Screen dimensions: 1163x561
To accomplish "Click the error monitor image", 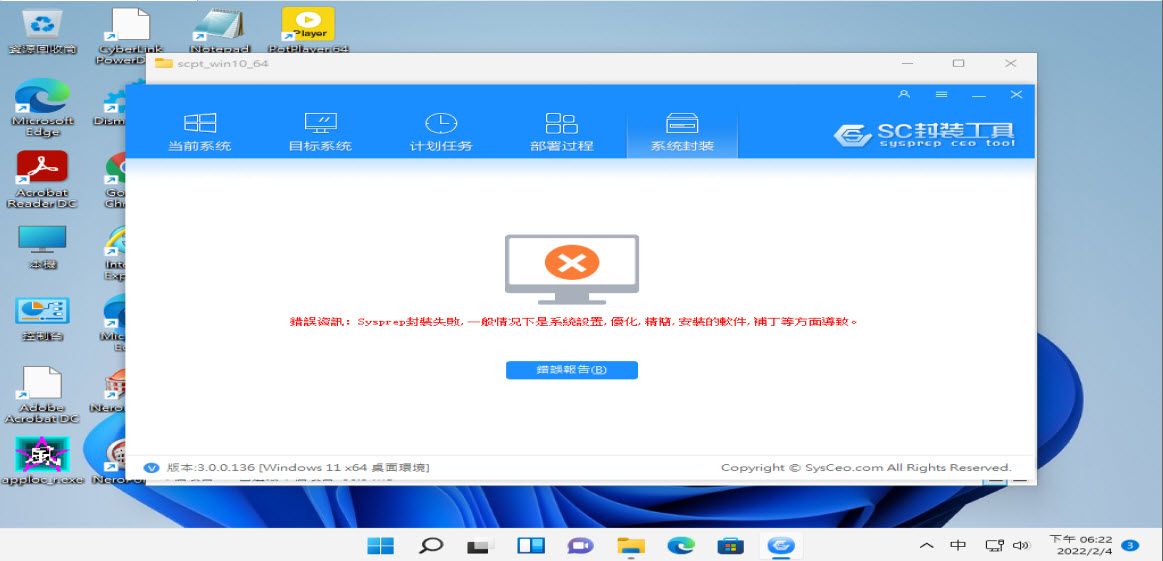I will (572, 269).
